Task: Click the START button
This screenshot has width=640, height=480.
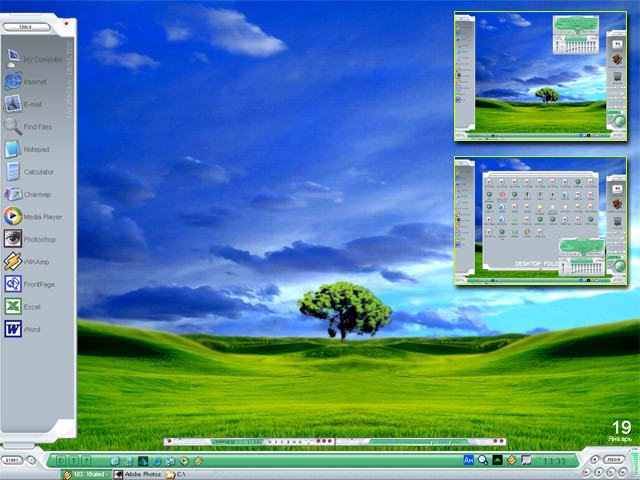Action: tap(12, 460)
